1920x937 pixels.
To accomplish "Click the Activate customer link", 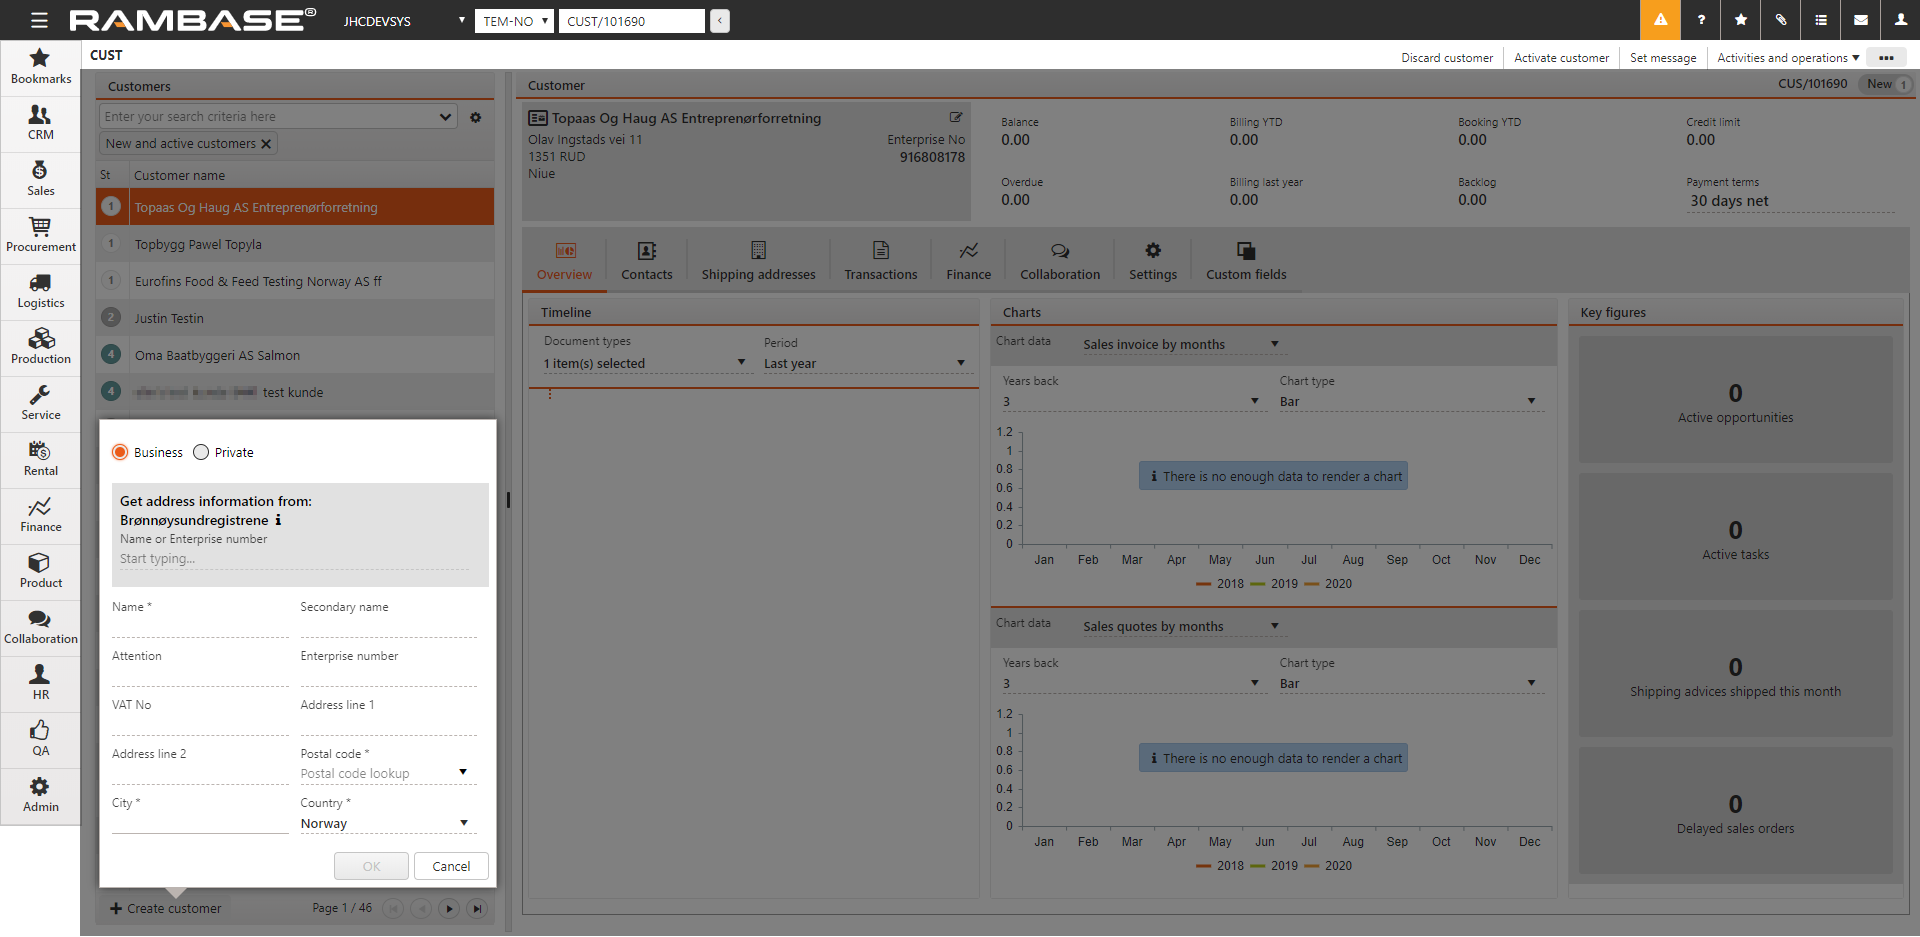I will click(x=1561, y=58).
